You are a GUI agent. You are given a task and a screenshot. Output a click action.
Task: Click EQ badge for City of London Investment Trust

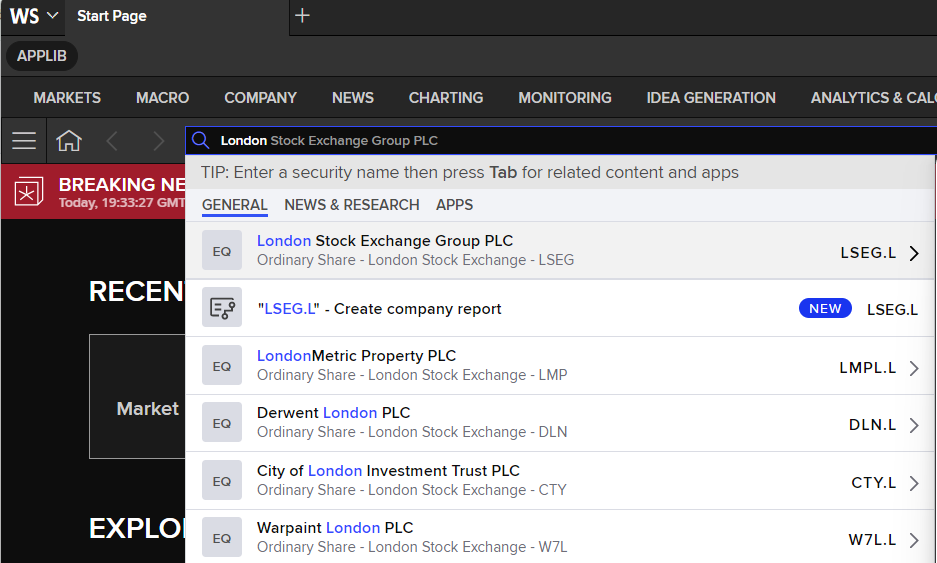click(222, 481)
